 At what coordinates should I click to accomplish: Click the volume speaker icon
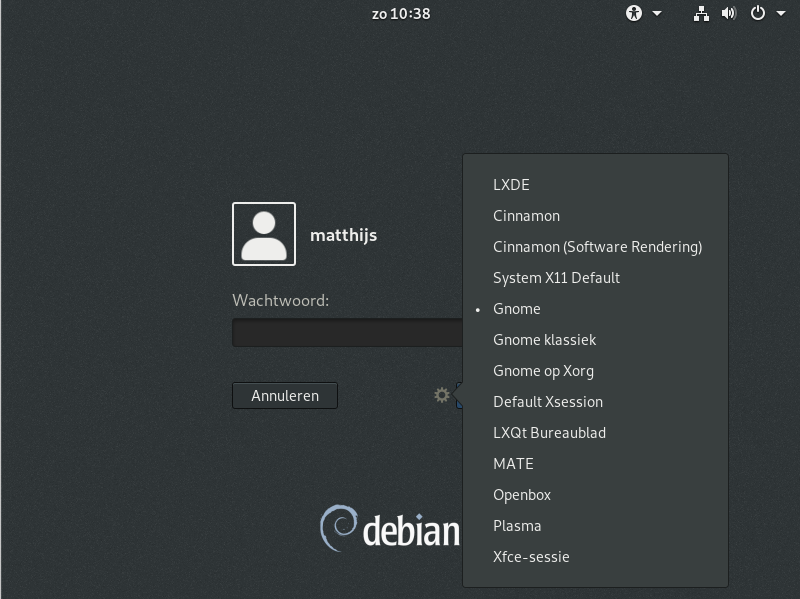pyautogui.click(x=728, y=13)
